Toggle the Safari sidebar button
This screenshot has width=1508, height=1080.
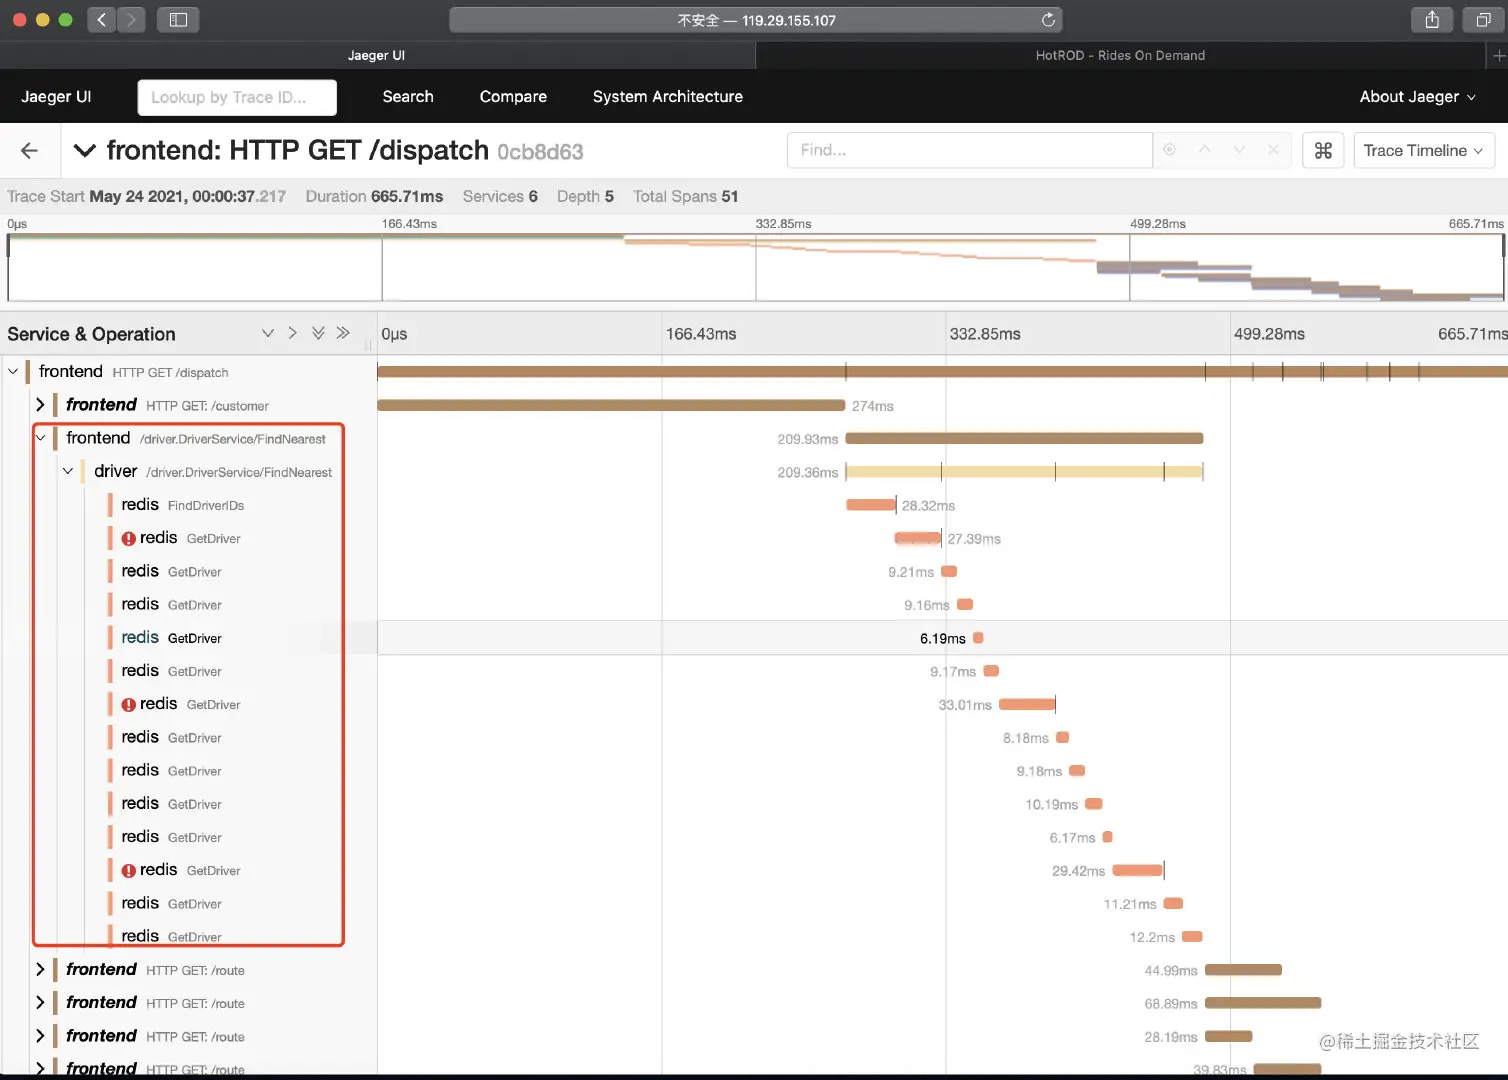pyautogui.click(x=178, y=20)
